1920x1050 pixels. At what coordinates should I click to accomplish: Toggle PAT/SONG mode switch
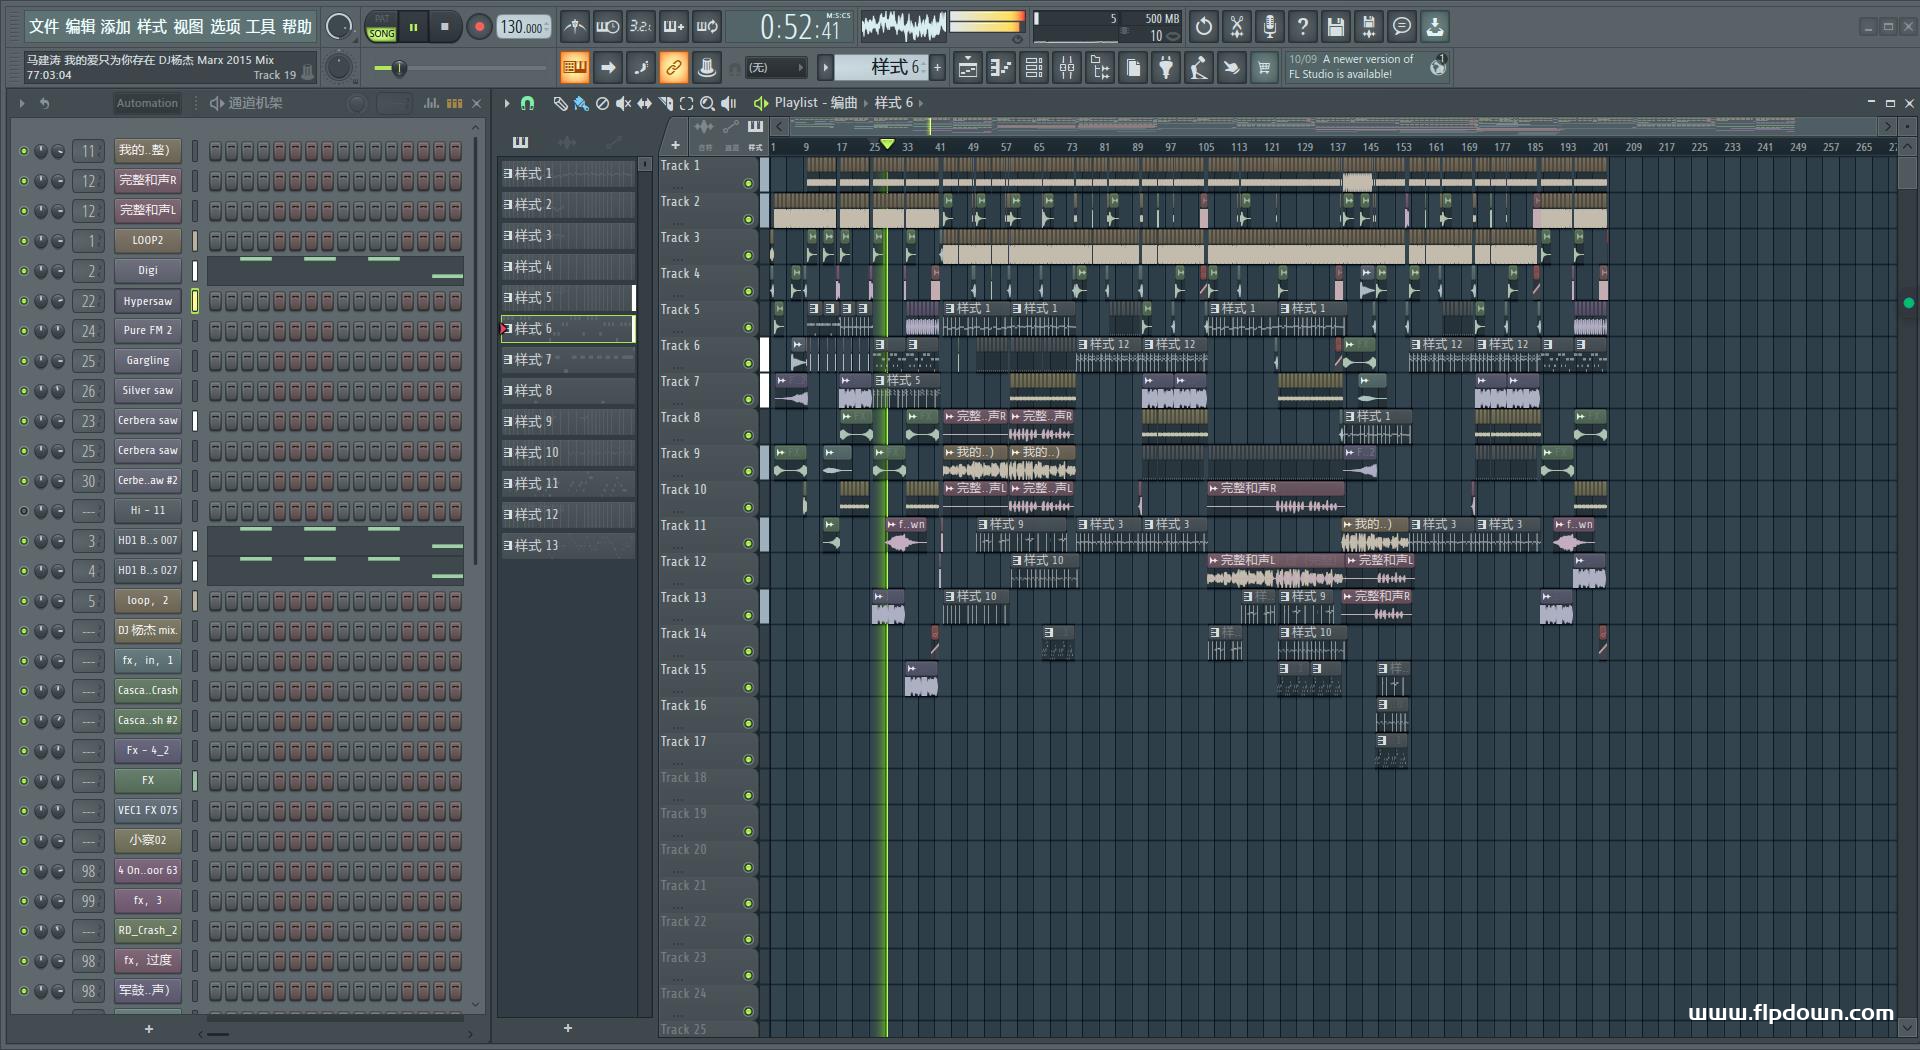(381, 27)
